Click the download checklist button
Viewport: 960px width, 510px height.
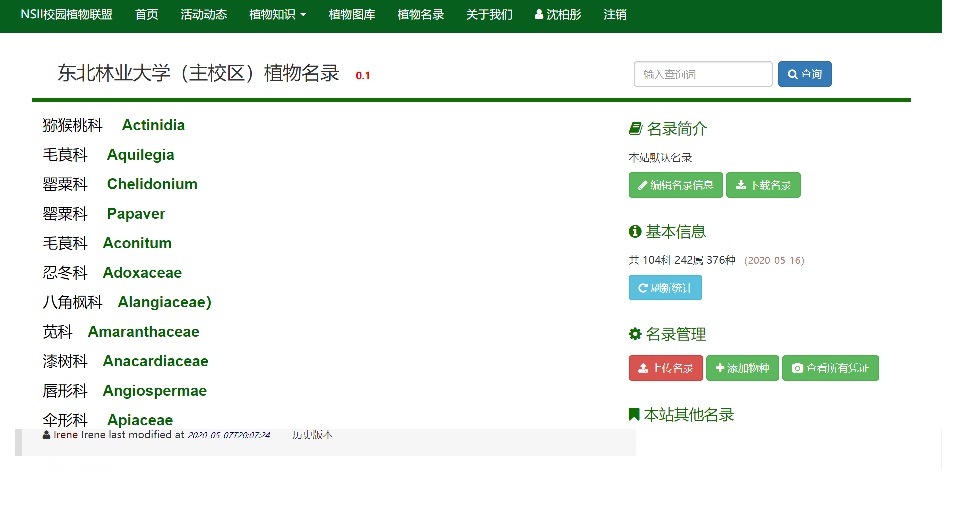click(x=763, y=185)
